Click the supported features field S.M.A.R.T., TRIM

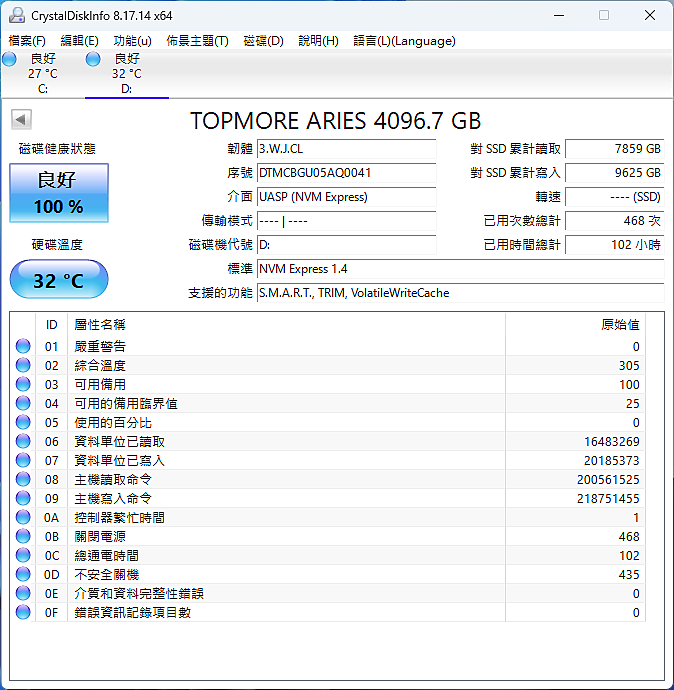(461, 293)
